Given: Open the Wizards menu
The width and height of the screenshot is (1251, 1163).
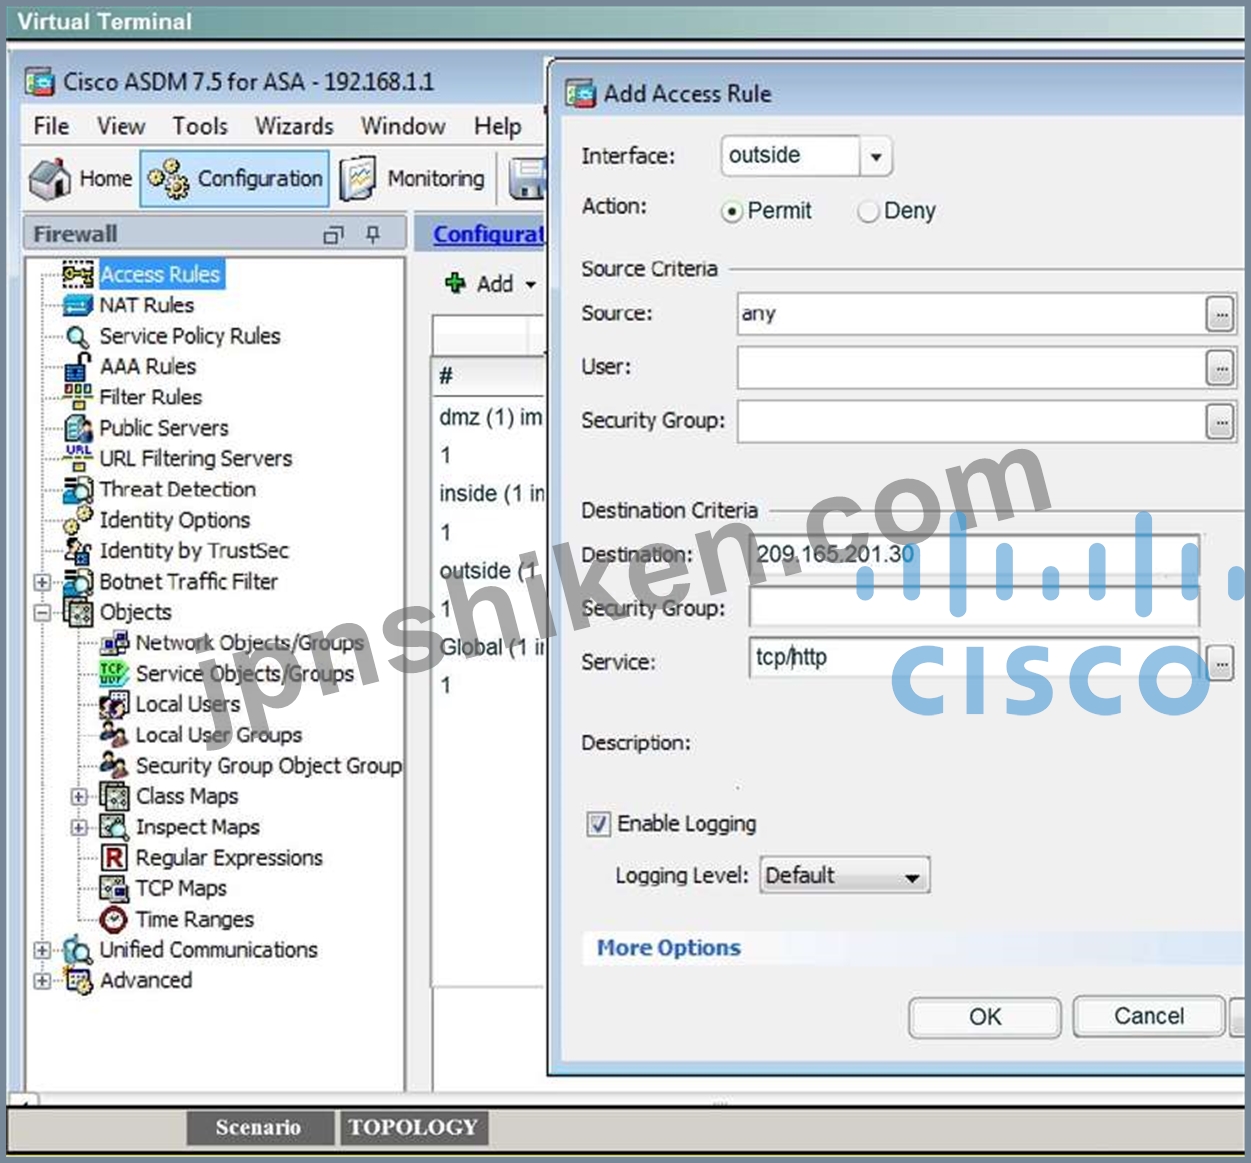Looking at the screenshot, I should coord(294,126).
